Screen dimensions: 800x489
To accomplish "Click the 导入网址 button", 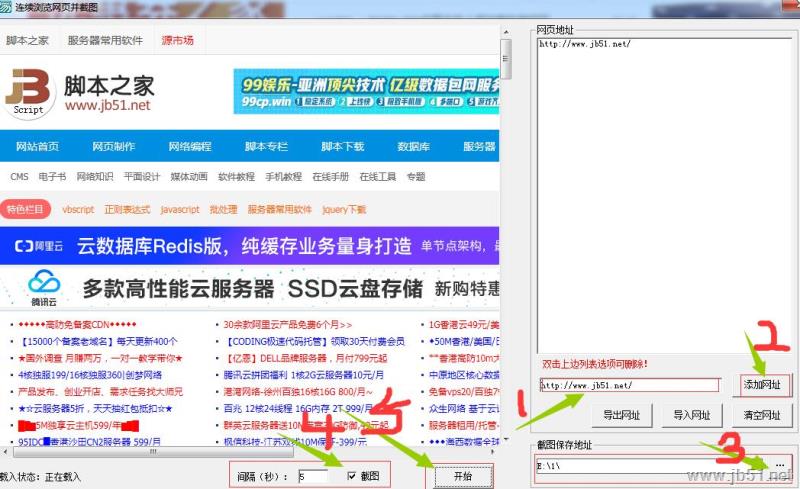I will point(692,415).
